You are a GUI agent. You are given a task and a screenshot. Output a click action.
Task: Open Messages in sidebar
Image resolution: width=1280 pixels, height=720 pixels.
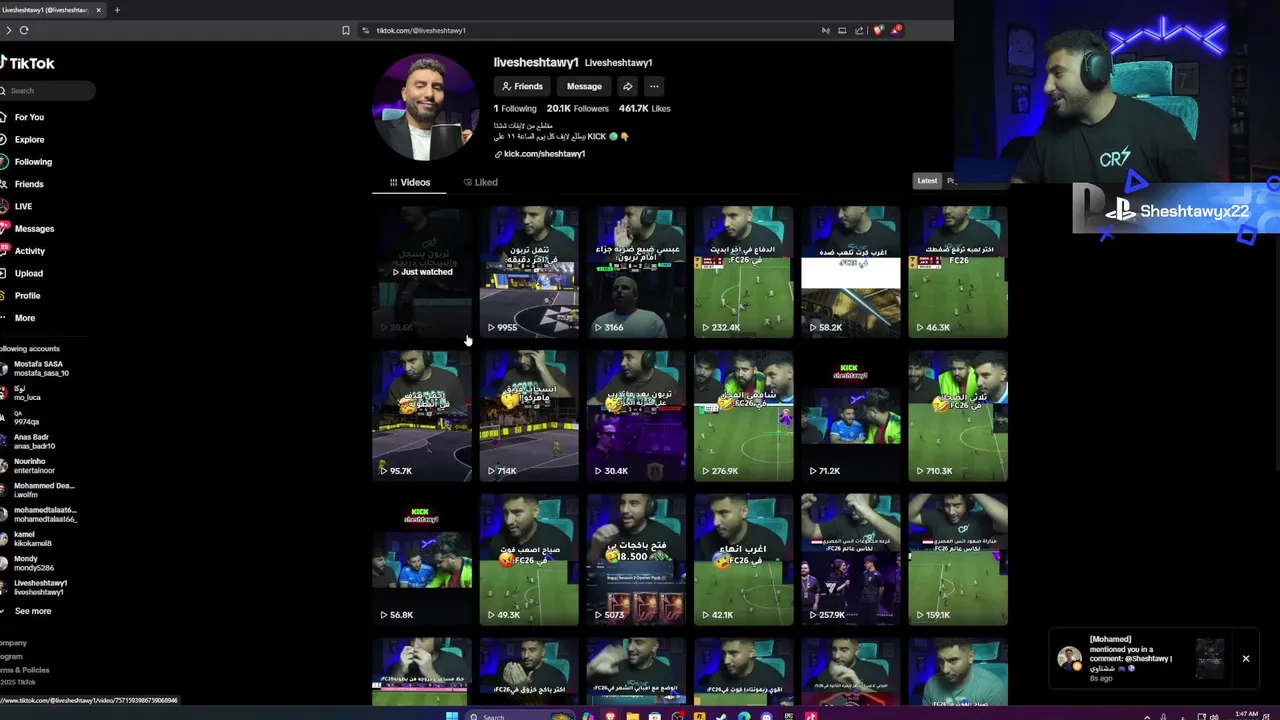click(x=33, y=229)
